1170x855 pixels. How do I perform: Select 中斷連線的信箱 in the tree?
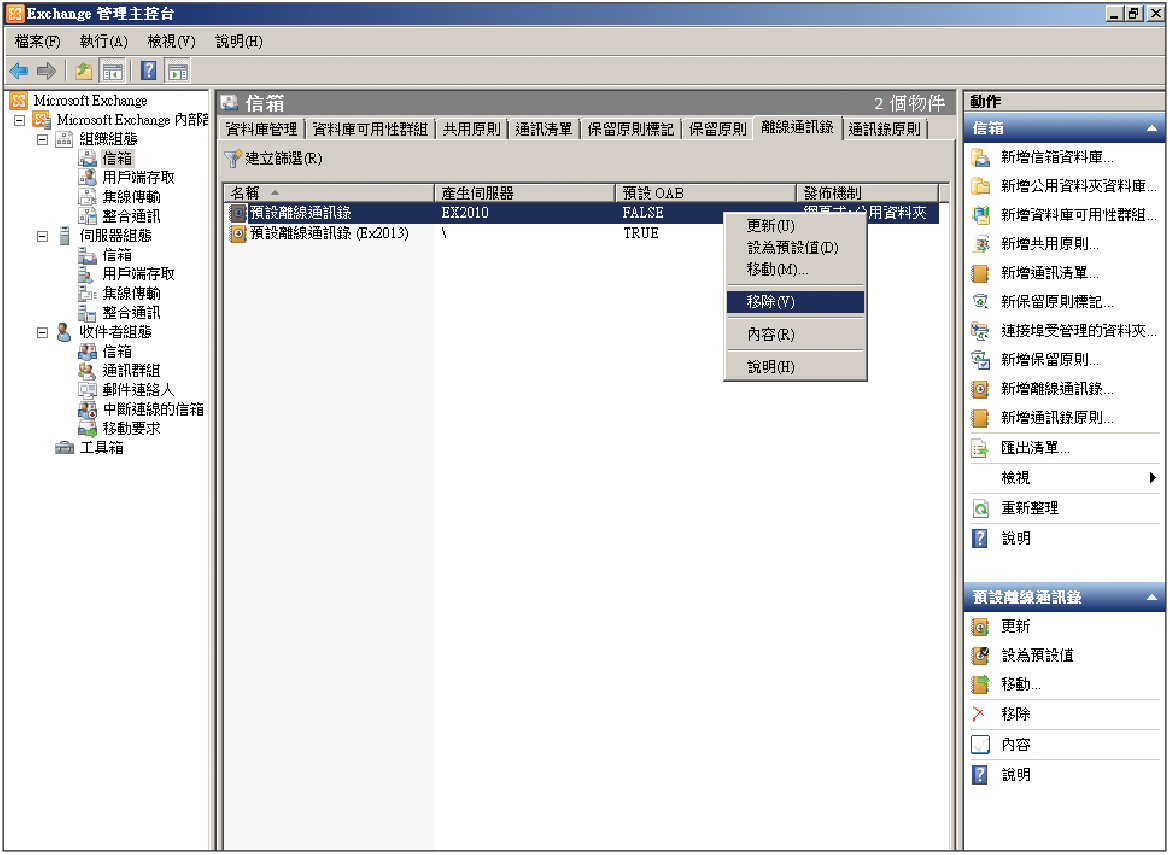coord(153,409)
